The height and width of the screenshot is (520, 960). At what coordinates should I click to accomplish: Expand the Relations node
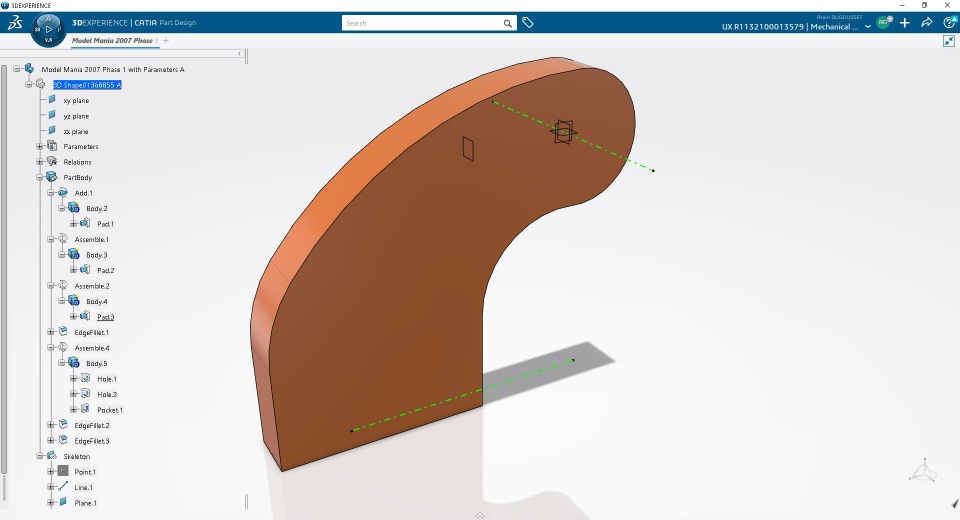(x=39, y=162)
